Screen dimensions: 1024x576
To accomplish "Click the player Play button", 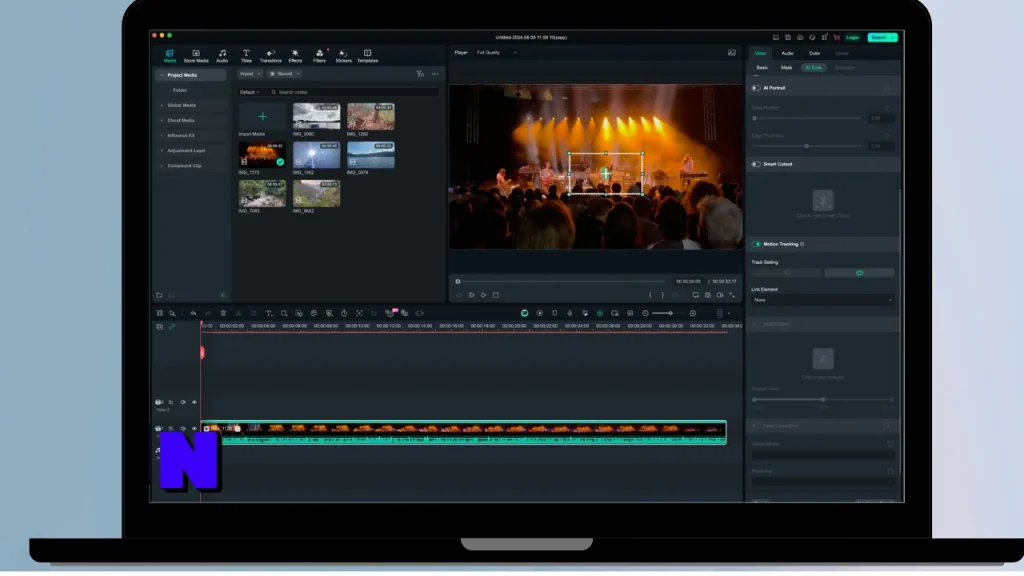I will pyautogui.click(x=483, y=295).
